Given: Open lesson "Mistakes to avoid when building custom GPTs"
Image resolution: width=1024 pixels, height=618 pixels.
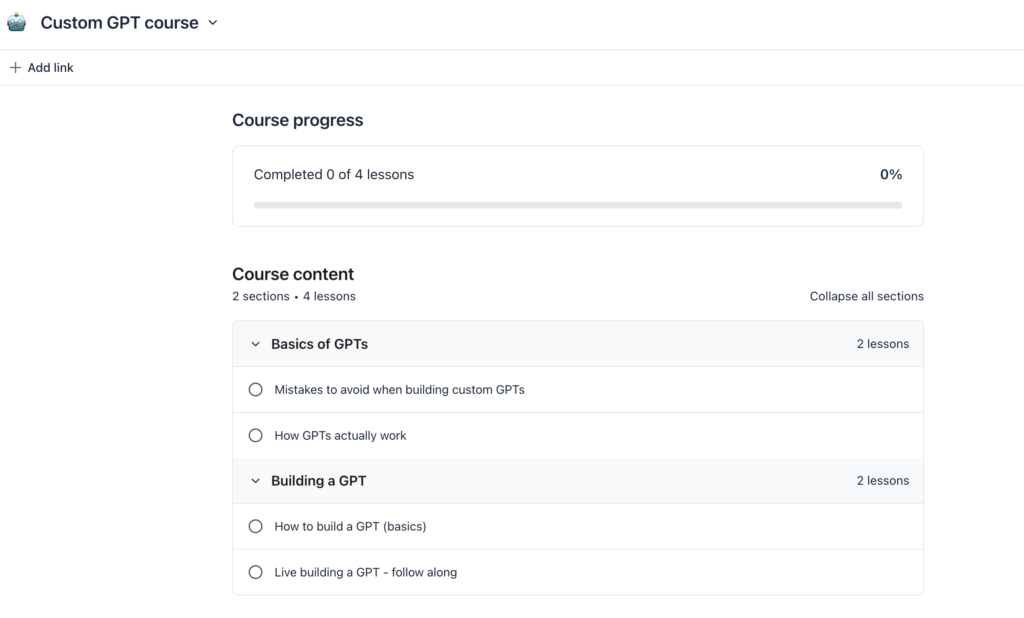Looking at the screenshot, I should pyautogui.click(x=399, y=390).
